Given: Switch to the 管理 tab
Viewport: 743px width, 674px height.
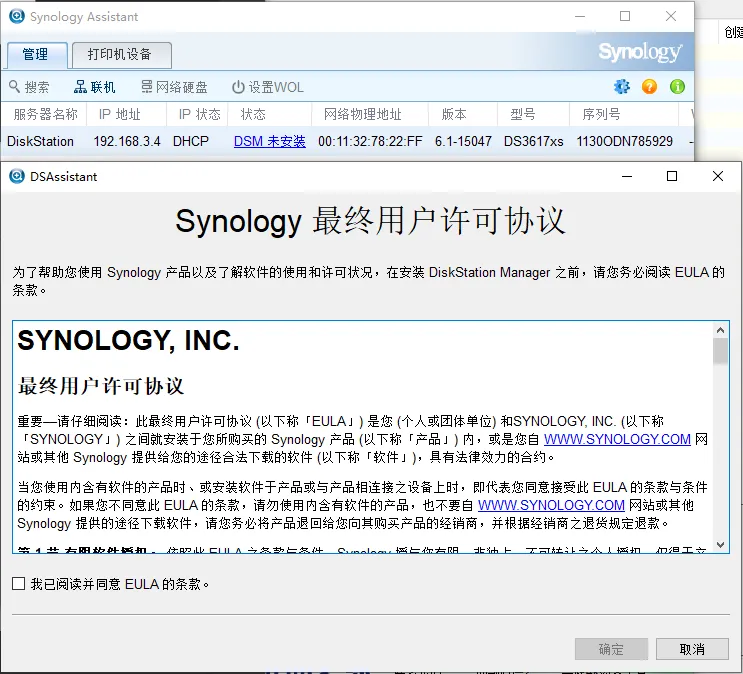Looking at the screenshot, I should click(x=37, y=55).
